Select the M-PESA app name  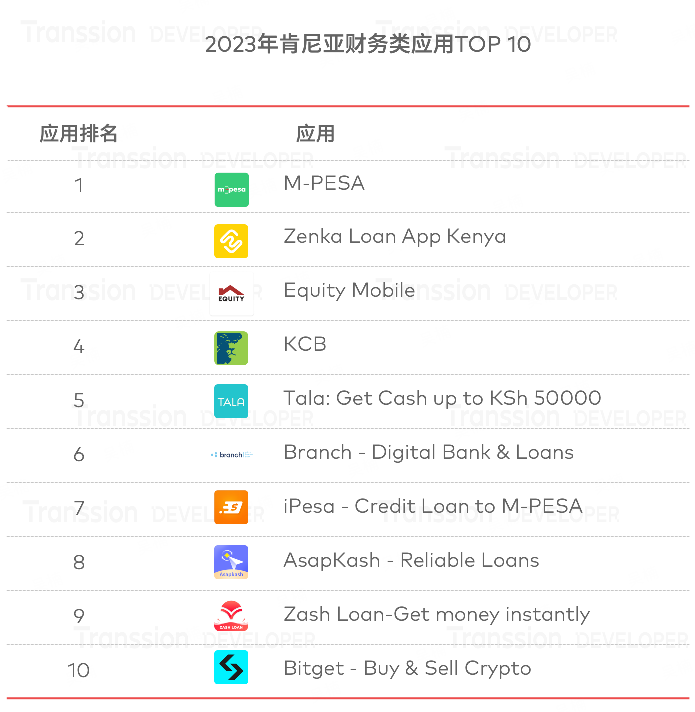pos(324,183)
